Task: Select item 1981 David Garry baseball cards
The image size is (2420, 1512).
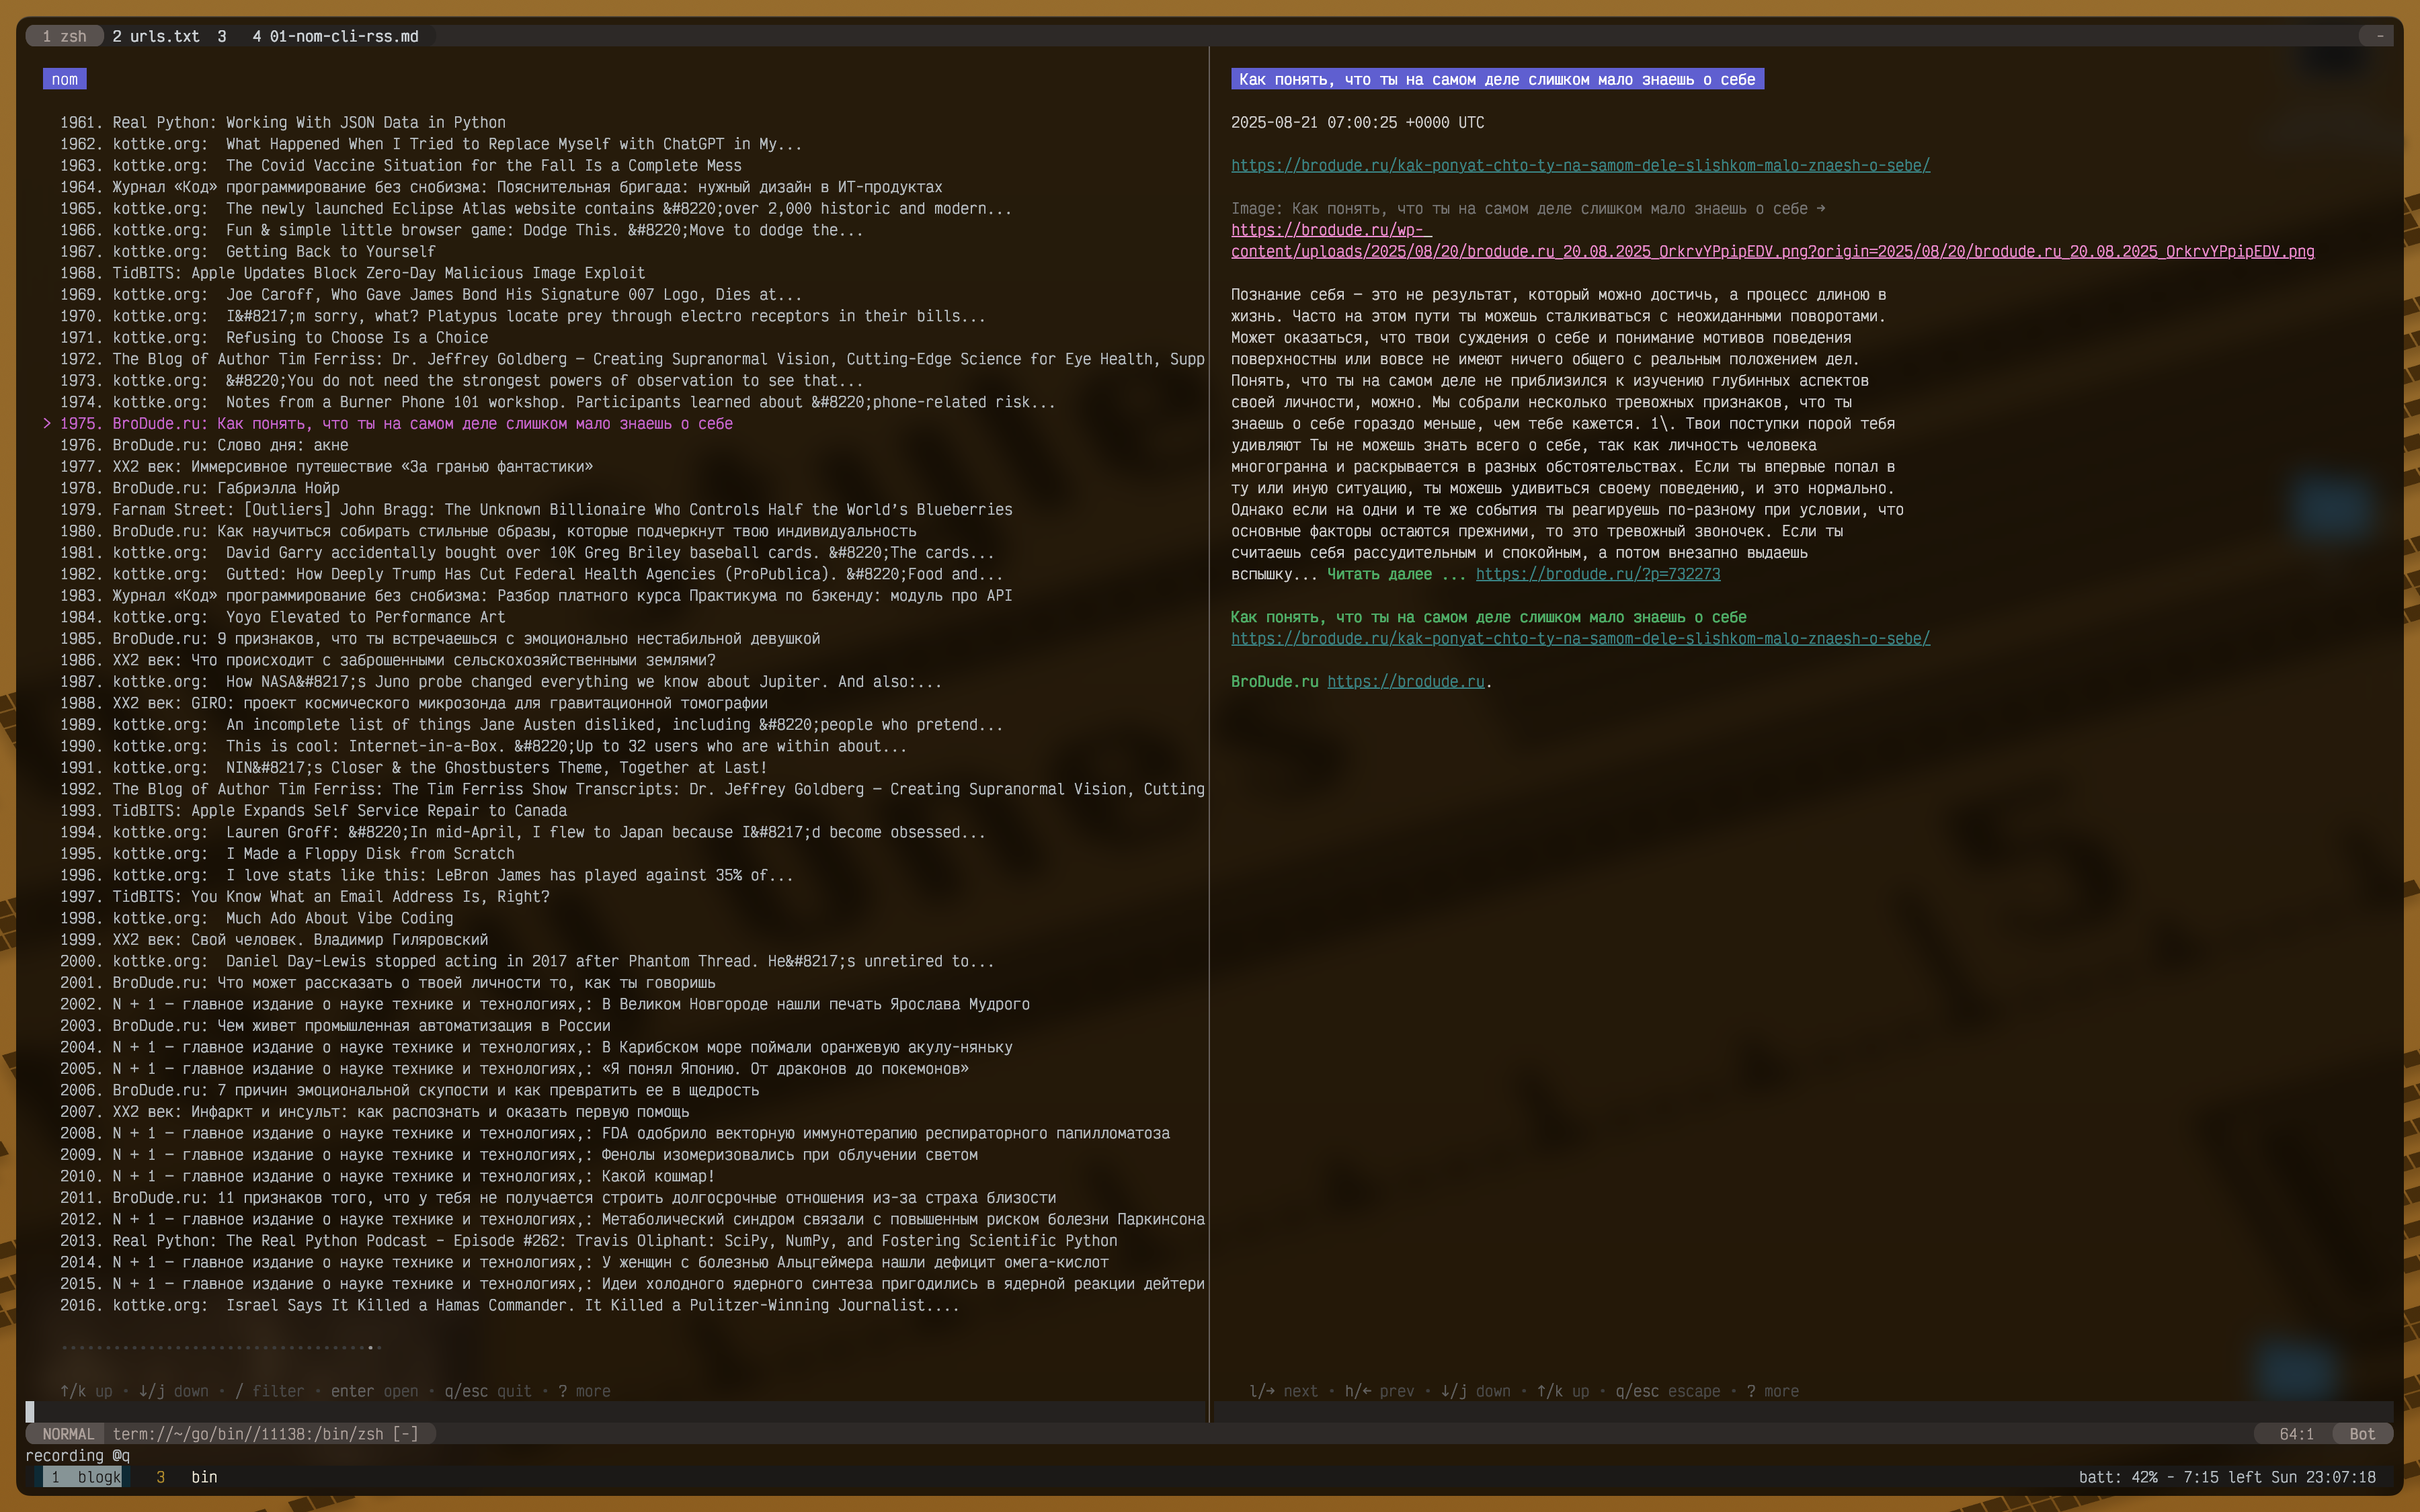Action: point(527,553)
